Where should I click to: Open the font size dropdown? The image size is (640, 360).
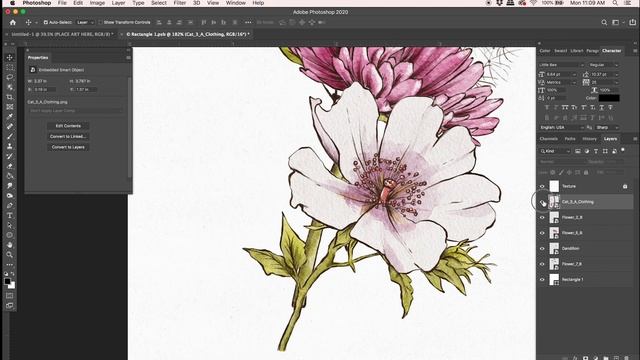tap(561, 74)
